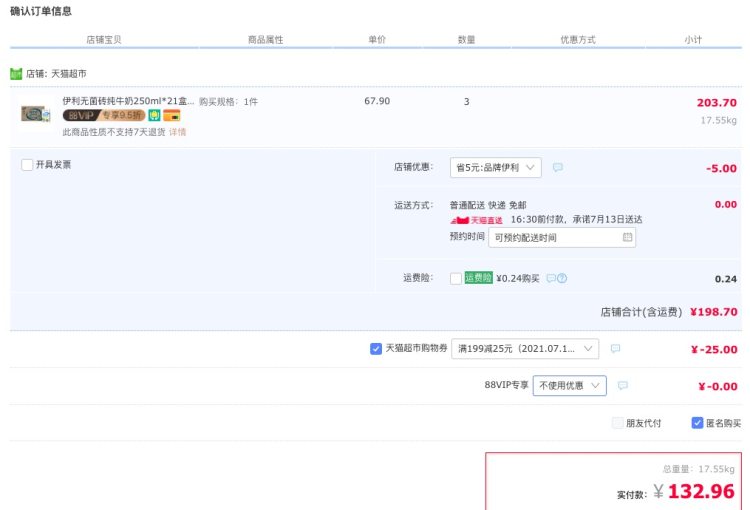Click the 商品属性 column header
The height and width of the screenshot is (510, 750).
point(265,40)
